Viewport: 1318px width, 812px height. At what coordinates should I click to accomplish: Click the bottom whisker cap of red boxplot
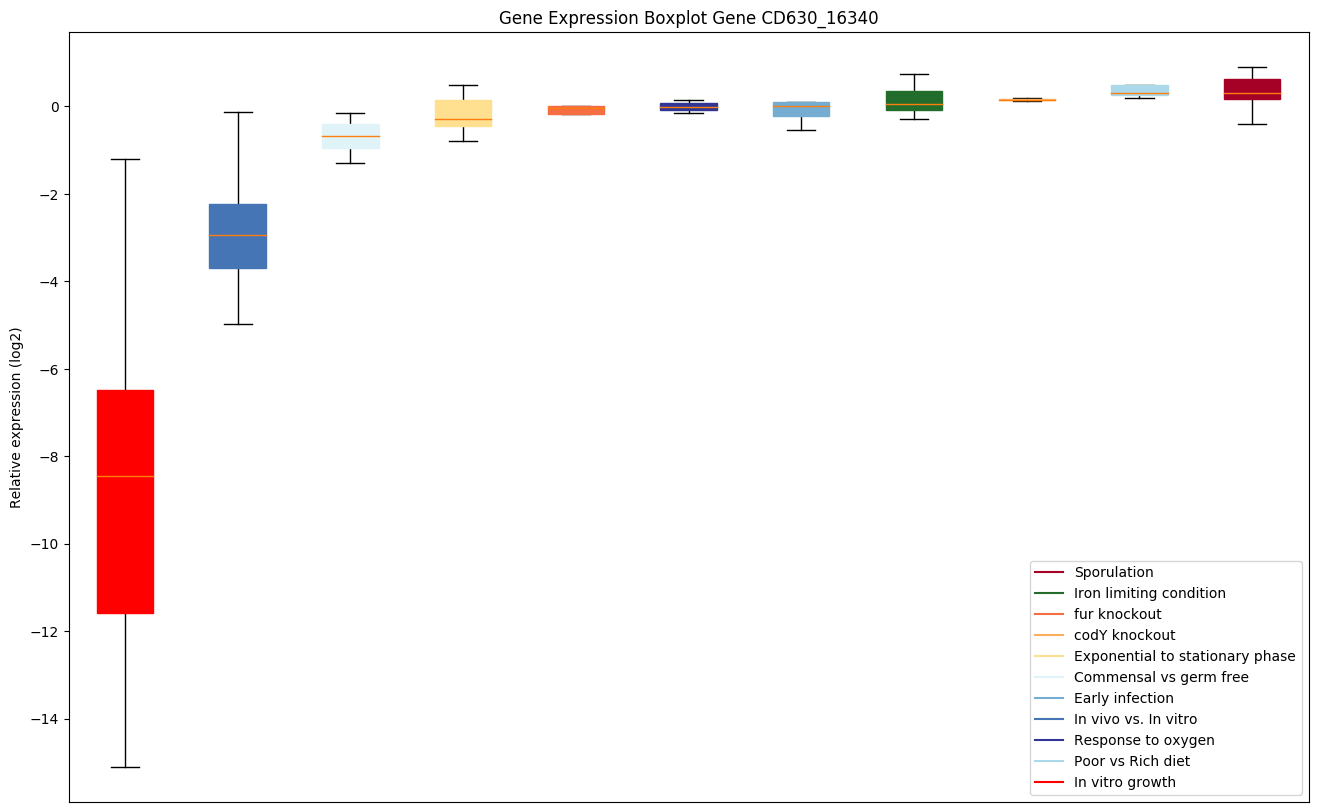pyautogui.click(x=125, y=767)
